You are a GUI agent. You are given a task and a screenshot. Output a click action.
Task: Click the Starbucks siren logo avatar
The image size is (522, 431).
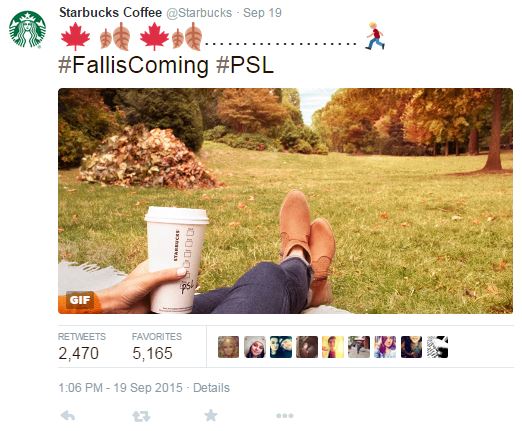coord(27,29)
